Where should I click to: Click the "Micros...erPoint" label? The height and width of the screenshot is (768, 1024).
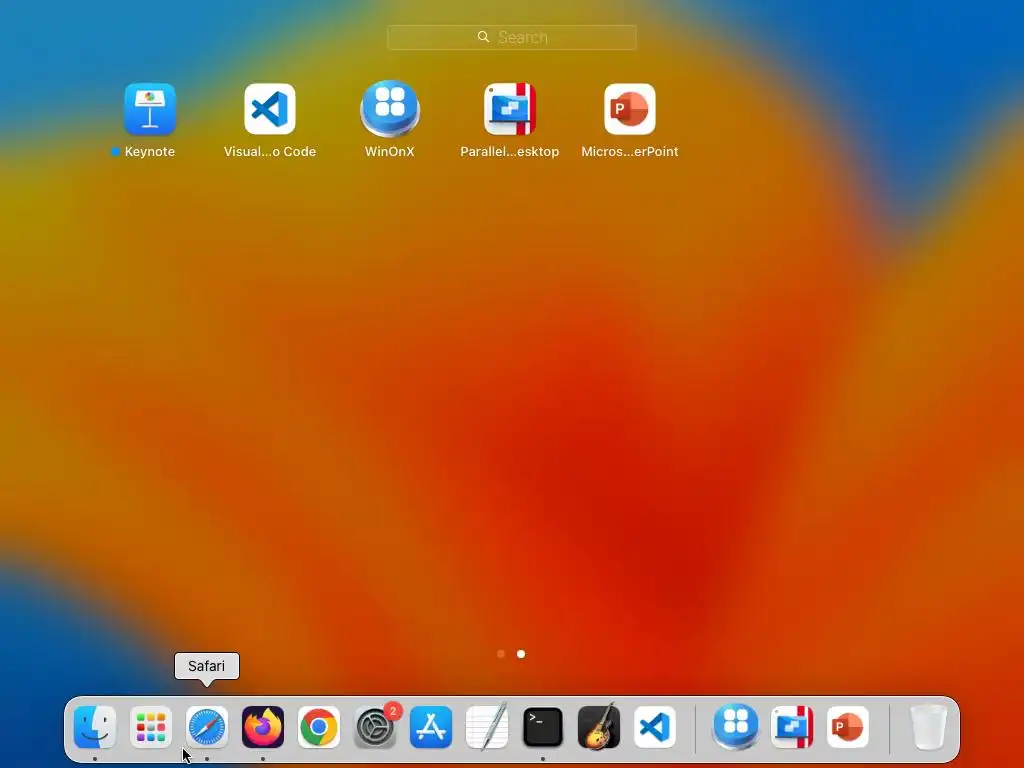pyautogui.click(x=630, y=152)
